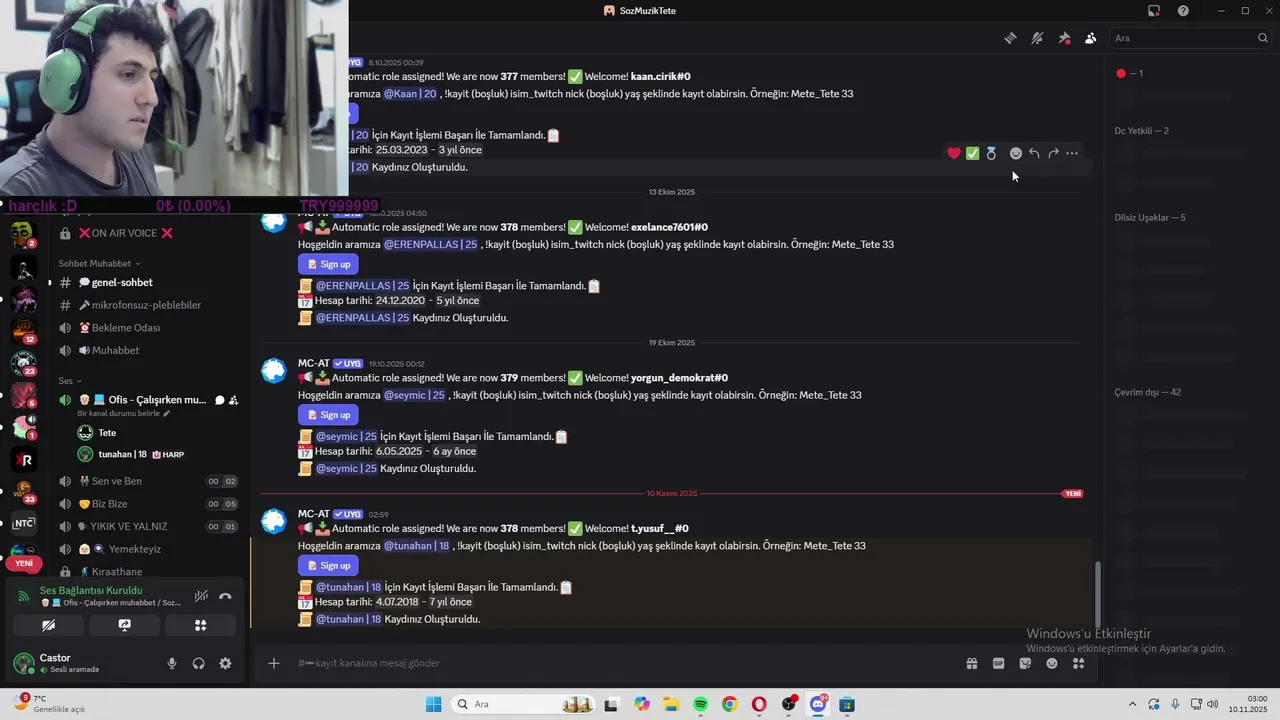Screen dimensions: 1280x720
Task: Click Ses Bağlantısı Kuruldu connection status
Action: (91, 590)
